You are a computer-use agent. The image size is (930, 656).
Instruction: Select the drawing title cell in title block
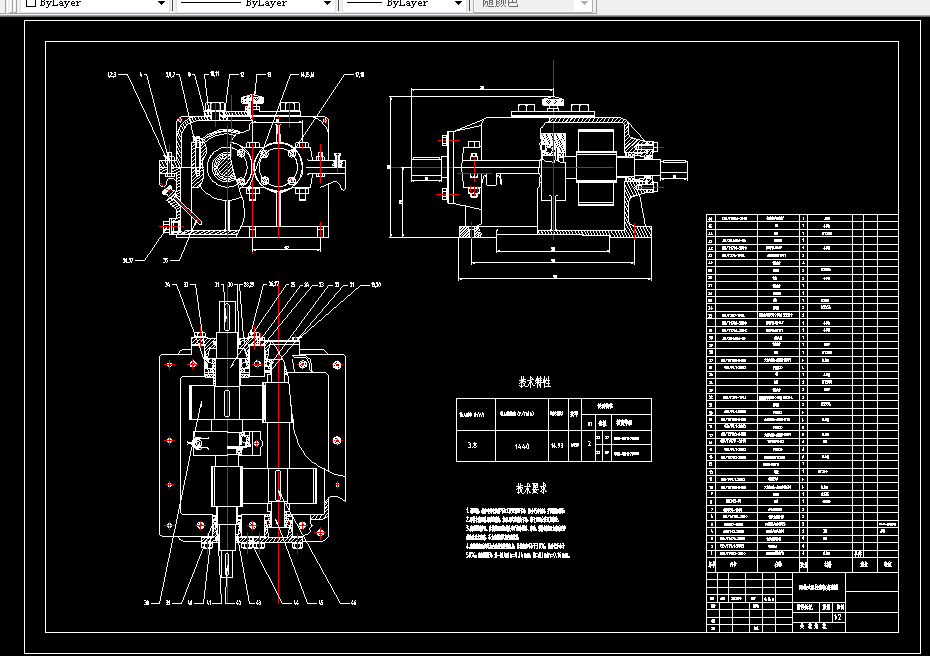pyautogui.click(x=818, y=587)
